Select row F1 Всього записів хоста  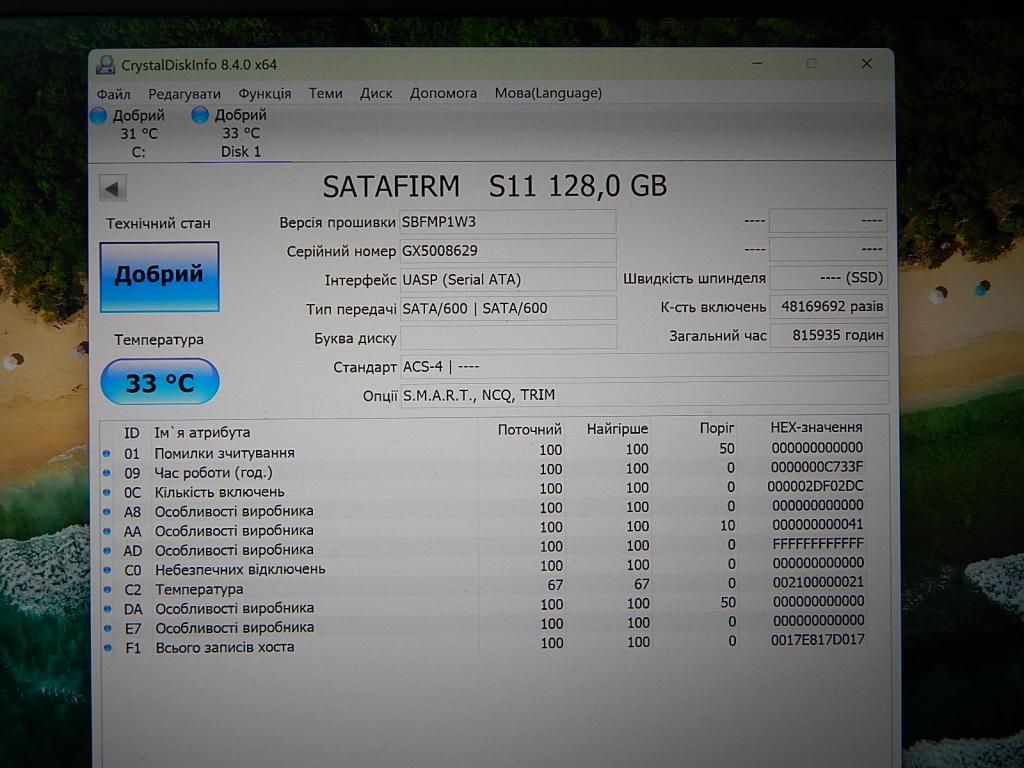click(x=484, y=645)
